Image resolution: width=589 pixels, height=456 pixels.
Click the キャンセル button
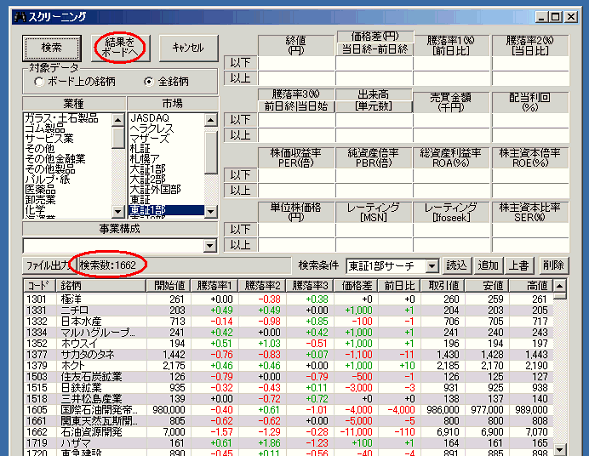[188, 48]
